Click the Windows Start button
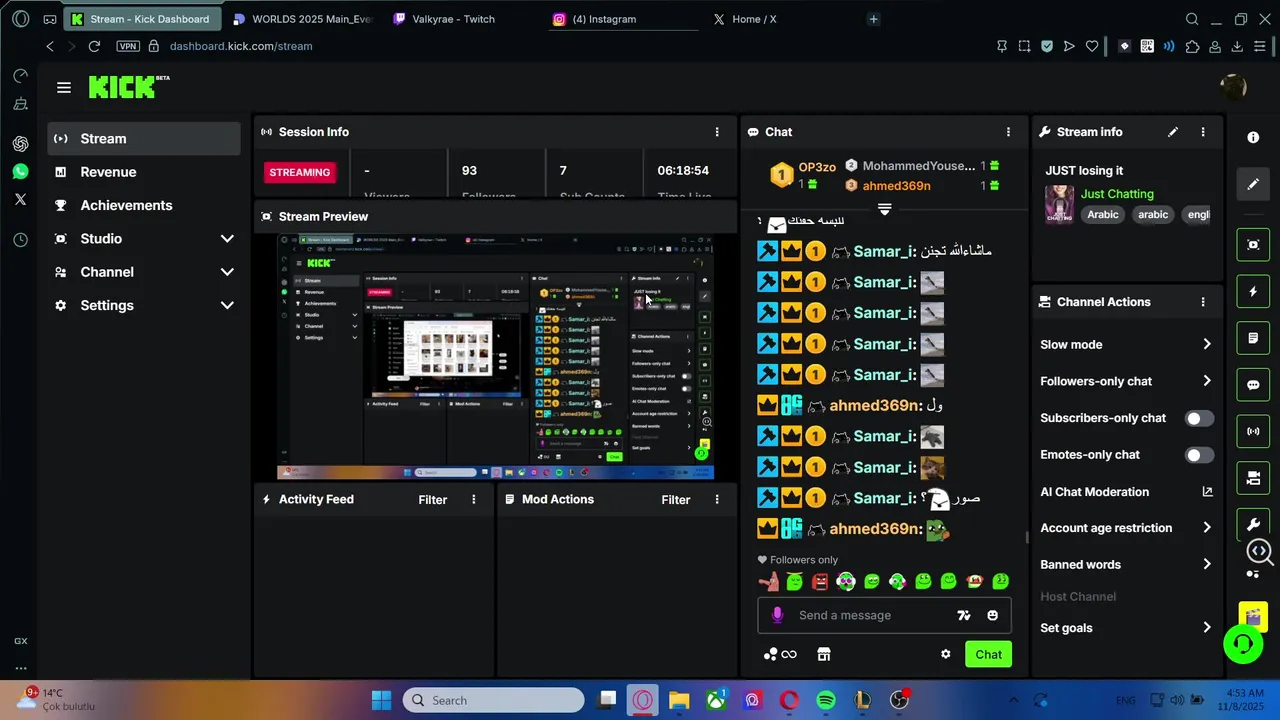The height and width of the screenshot is (720, 1280). click(382, 700)
